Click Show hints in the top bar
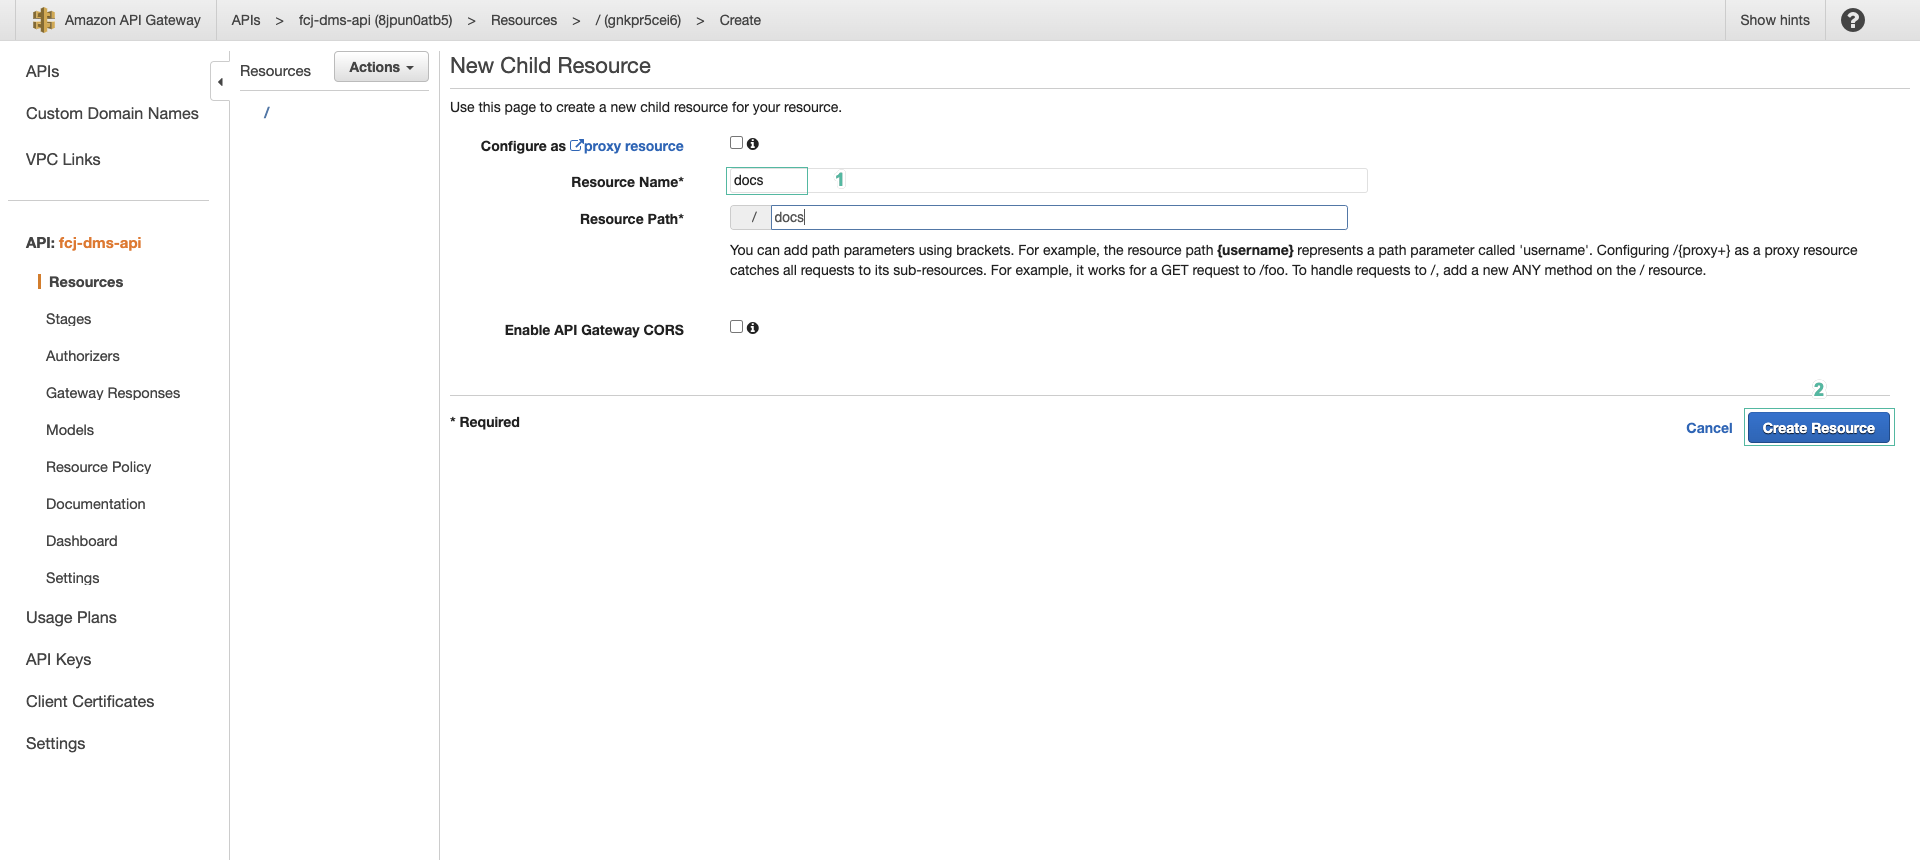 click(1775, 20)
